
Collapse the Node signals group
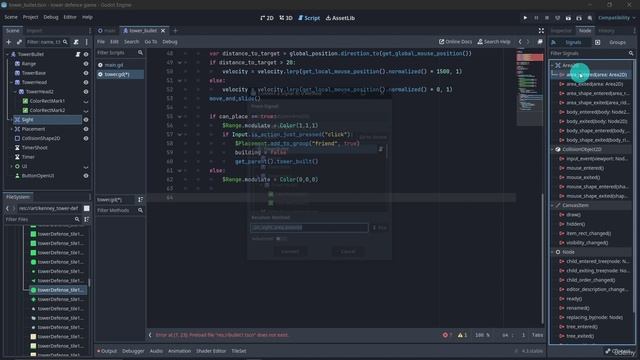(552, 252)
